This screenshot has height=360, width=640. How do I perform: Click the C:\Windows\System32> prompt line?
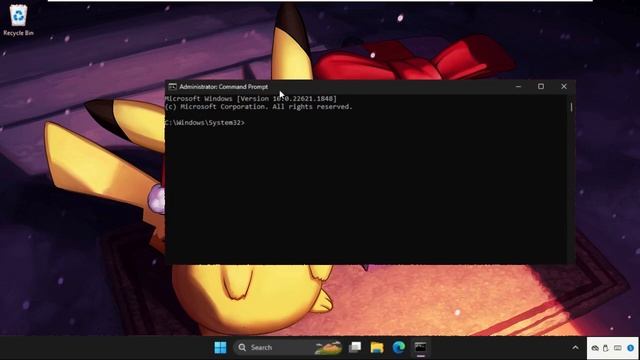(205, 122)
